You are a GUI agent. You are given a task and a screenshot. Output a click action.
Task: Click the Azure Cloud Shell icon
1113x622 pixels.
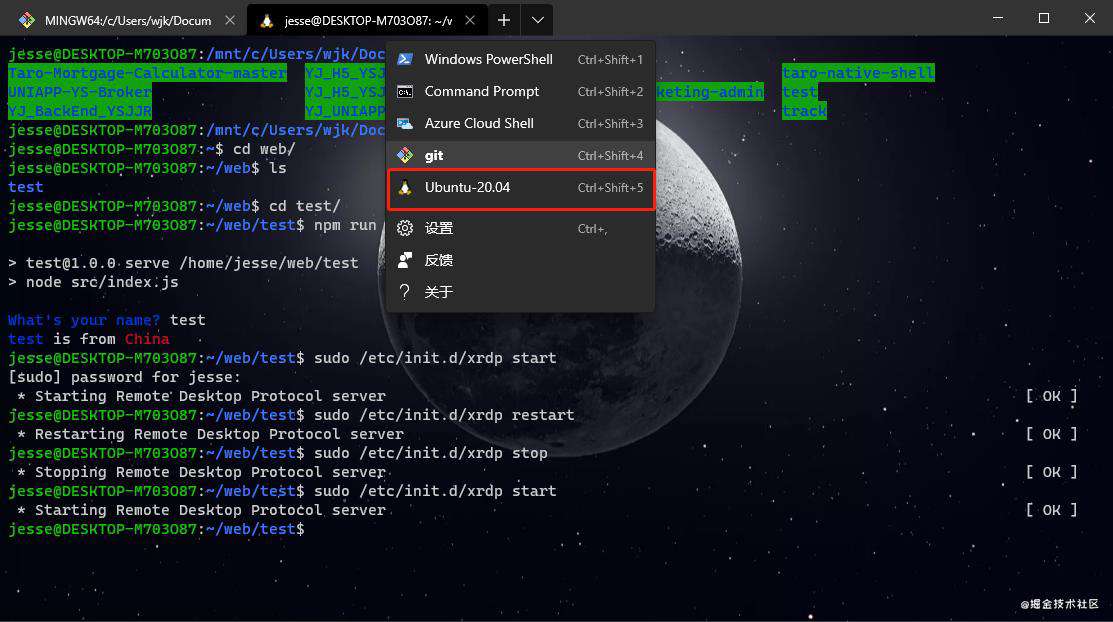coord(405,124)
